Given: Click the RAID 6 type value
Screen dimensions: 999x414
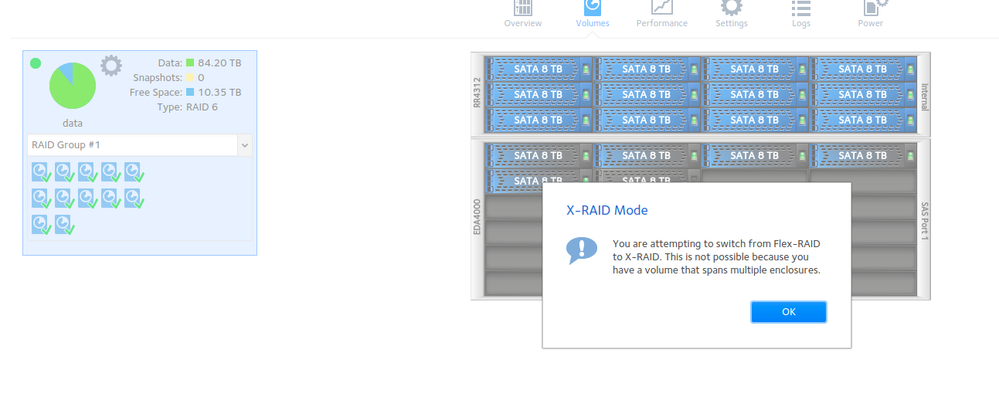Looking at the screenshot, I should point(202,107).
